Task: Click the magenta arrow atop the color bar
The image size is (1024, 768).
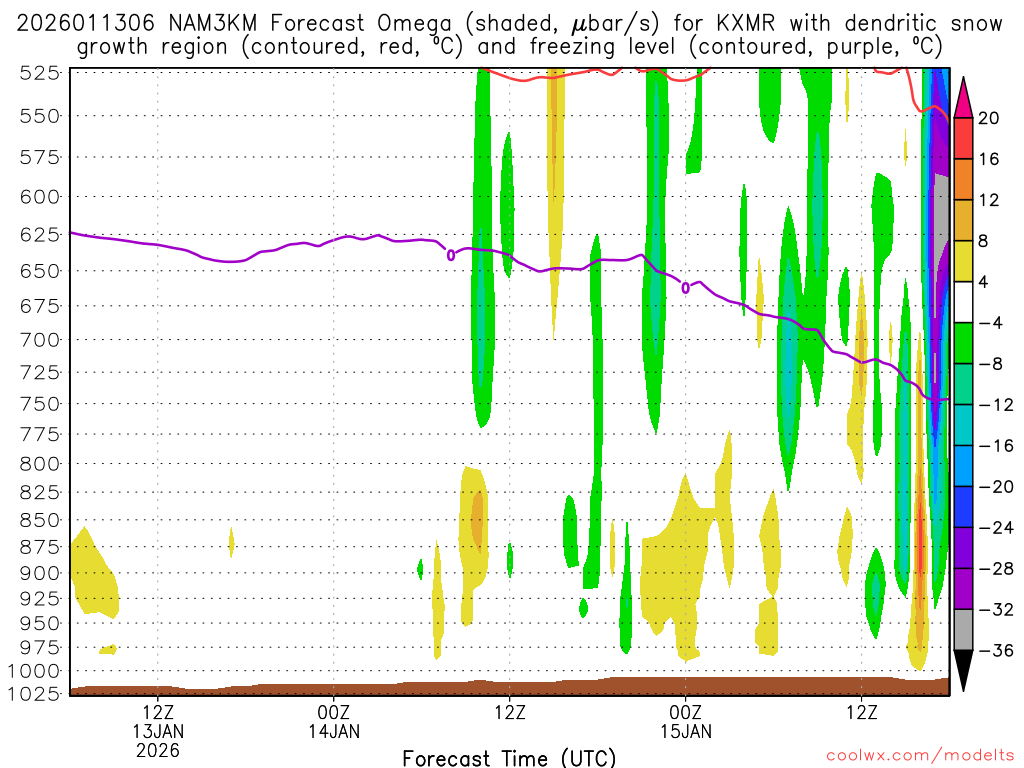Action: (963, 97)
